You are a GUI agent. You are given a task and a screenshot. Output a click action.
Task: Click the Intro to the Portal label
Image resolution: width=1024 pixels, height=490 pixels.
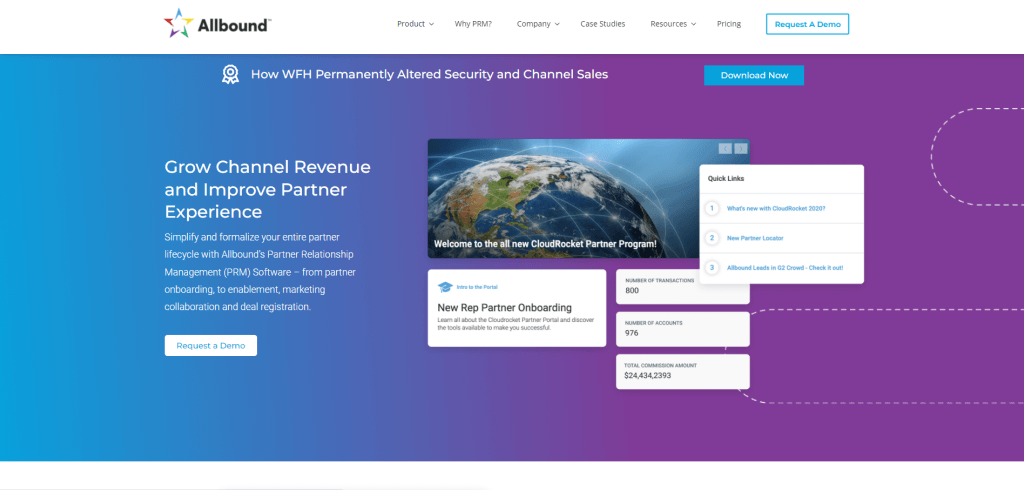tap(477, 287)
